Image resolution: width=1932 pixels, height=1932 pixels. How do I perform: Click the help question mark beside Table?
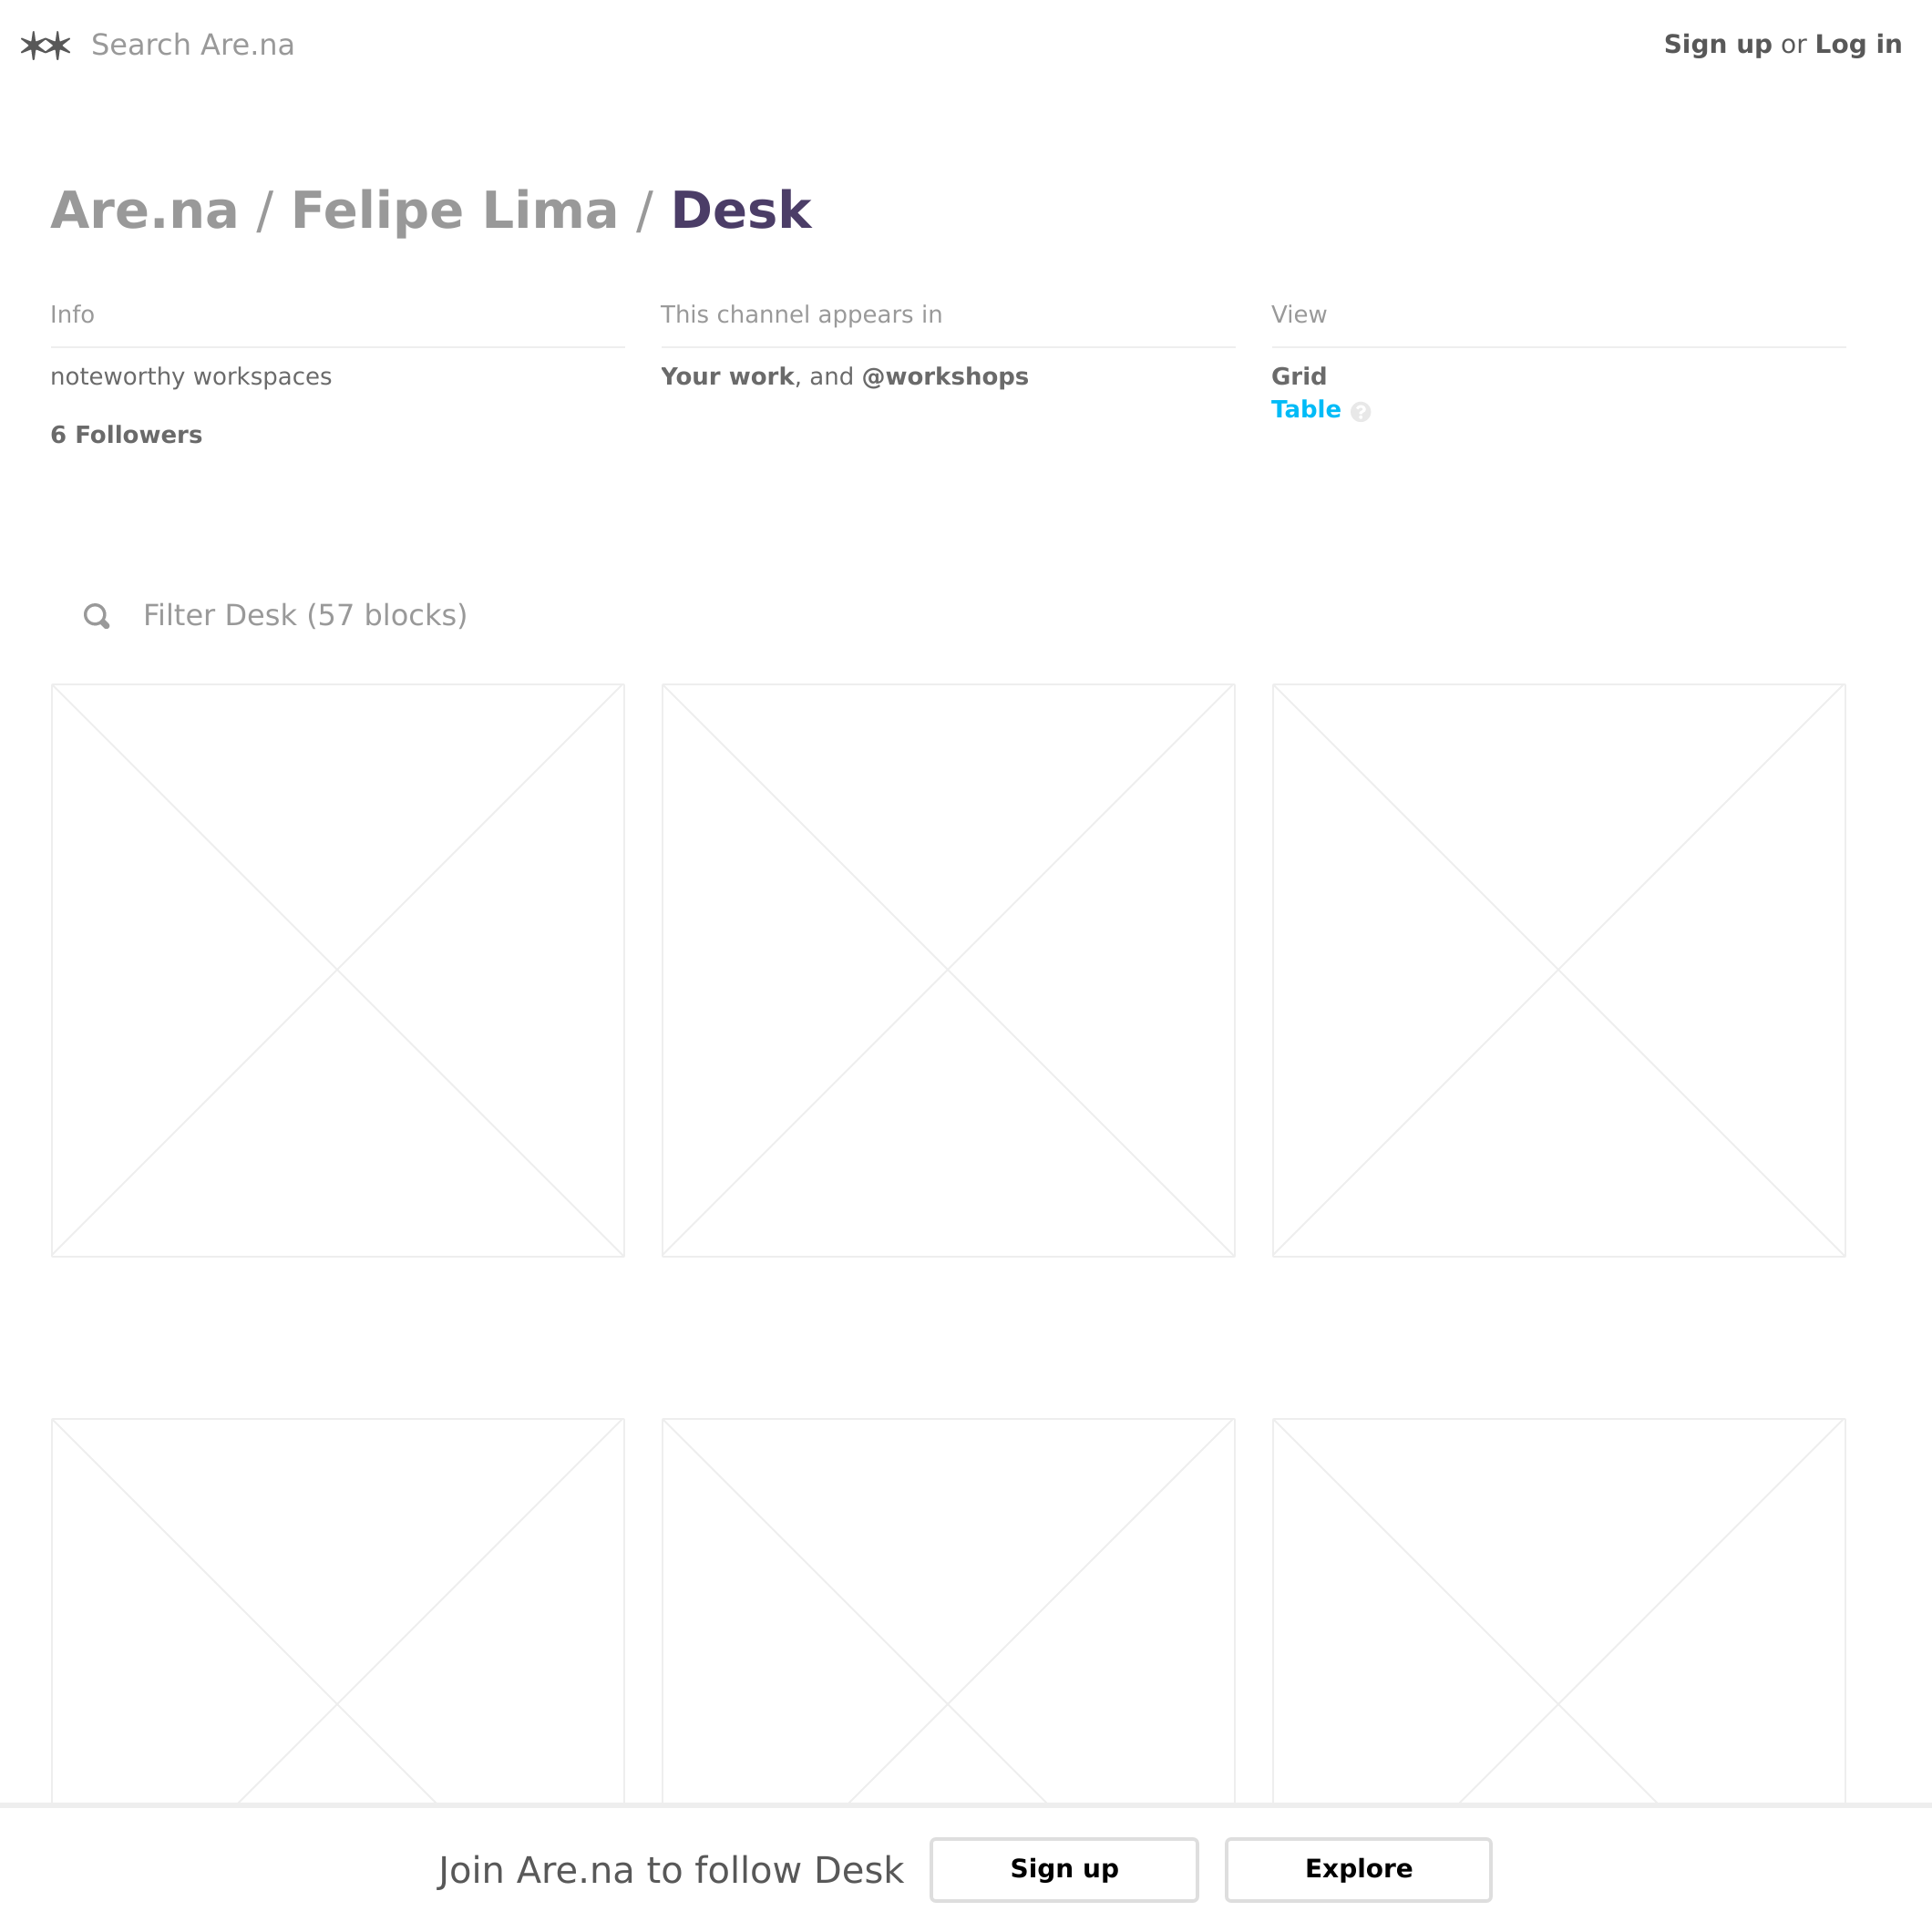coord(1360,412)
